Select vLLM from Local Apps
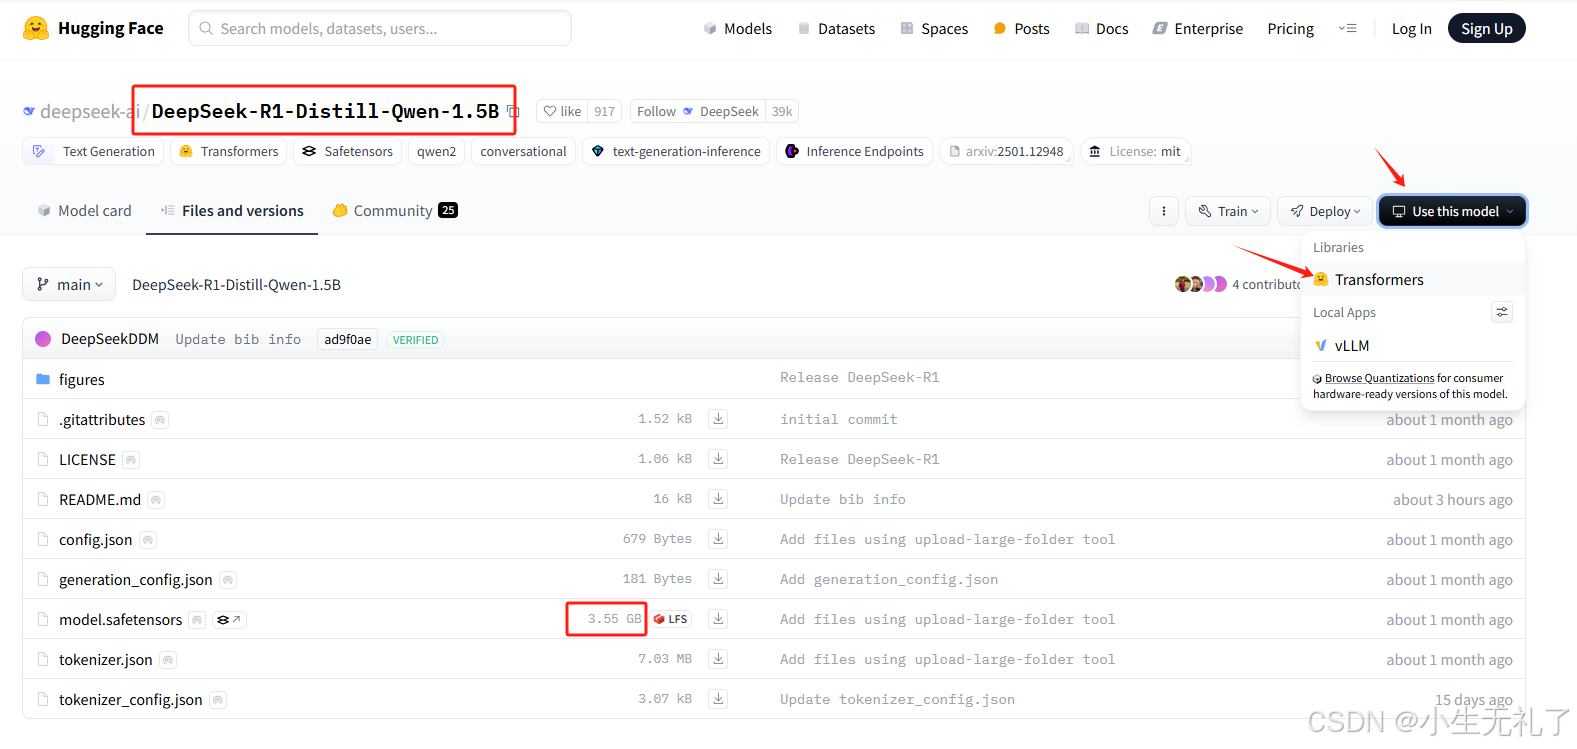 tap(1412, 345)
